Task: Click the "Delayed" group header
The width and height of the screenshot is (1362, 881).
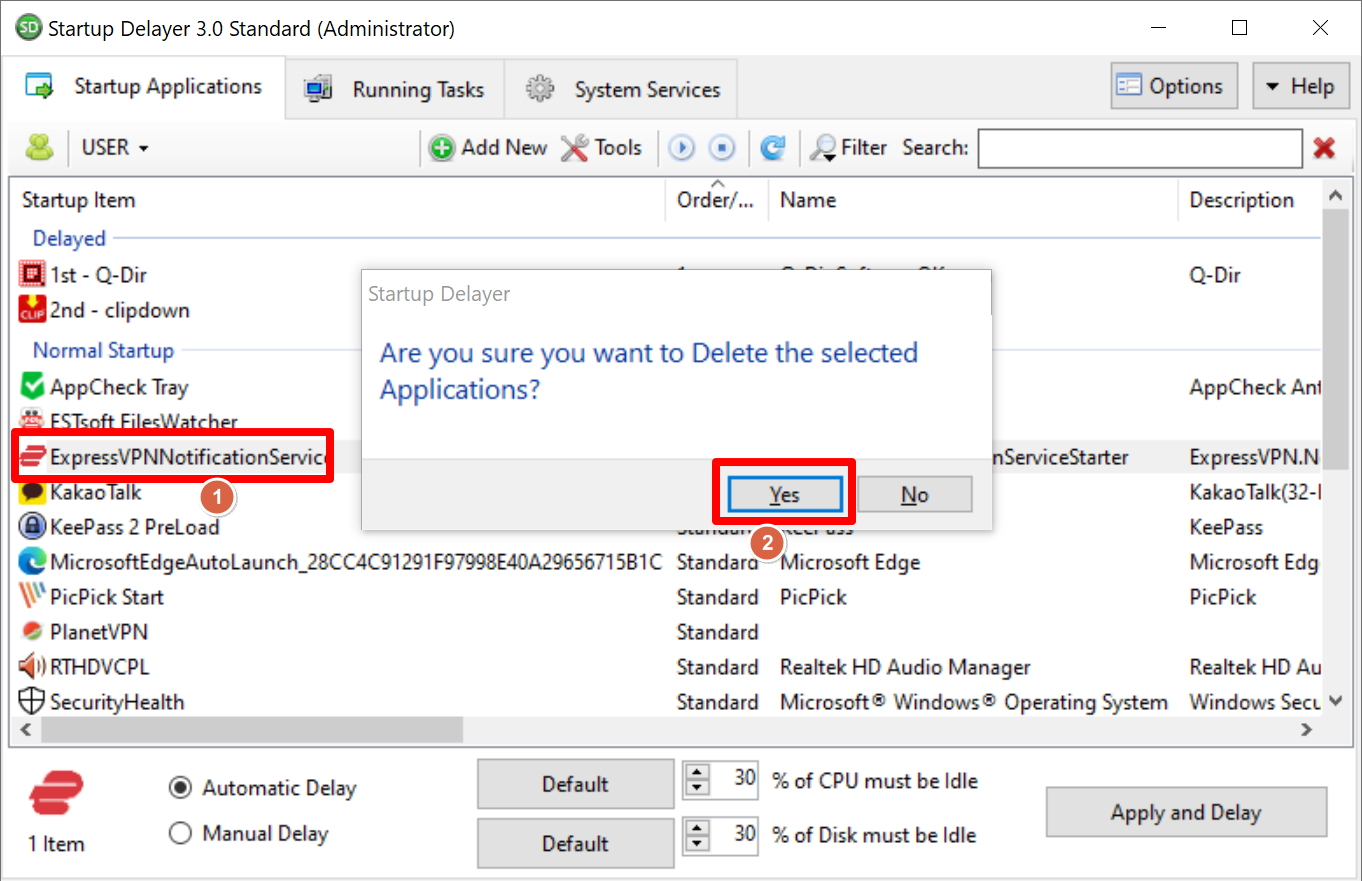Action: (69, 239)
